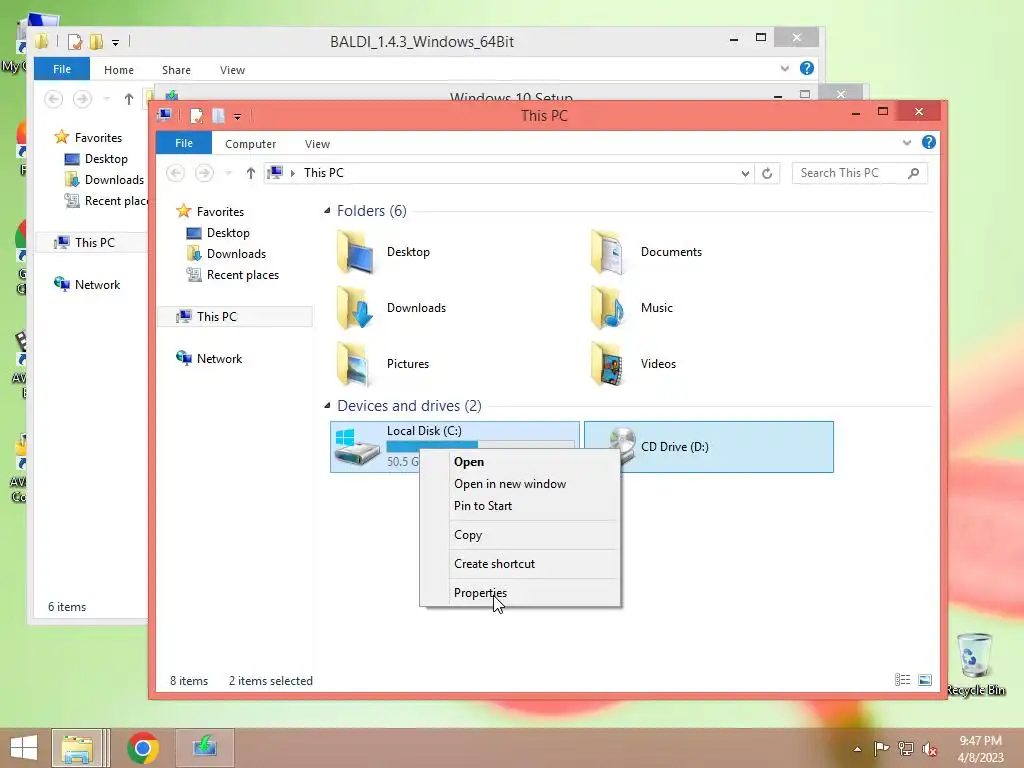Viewport: 1024px width, 768px height.
Task: Open Windows Start button
Action: coord(24,748)
